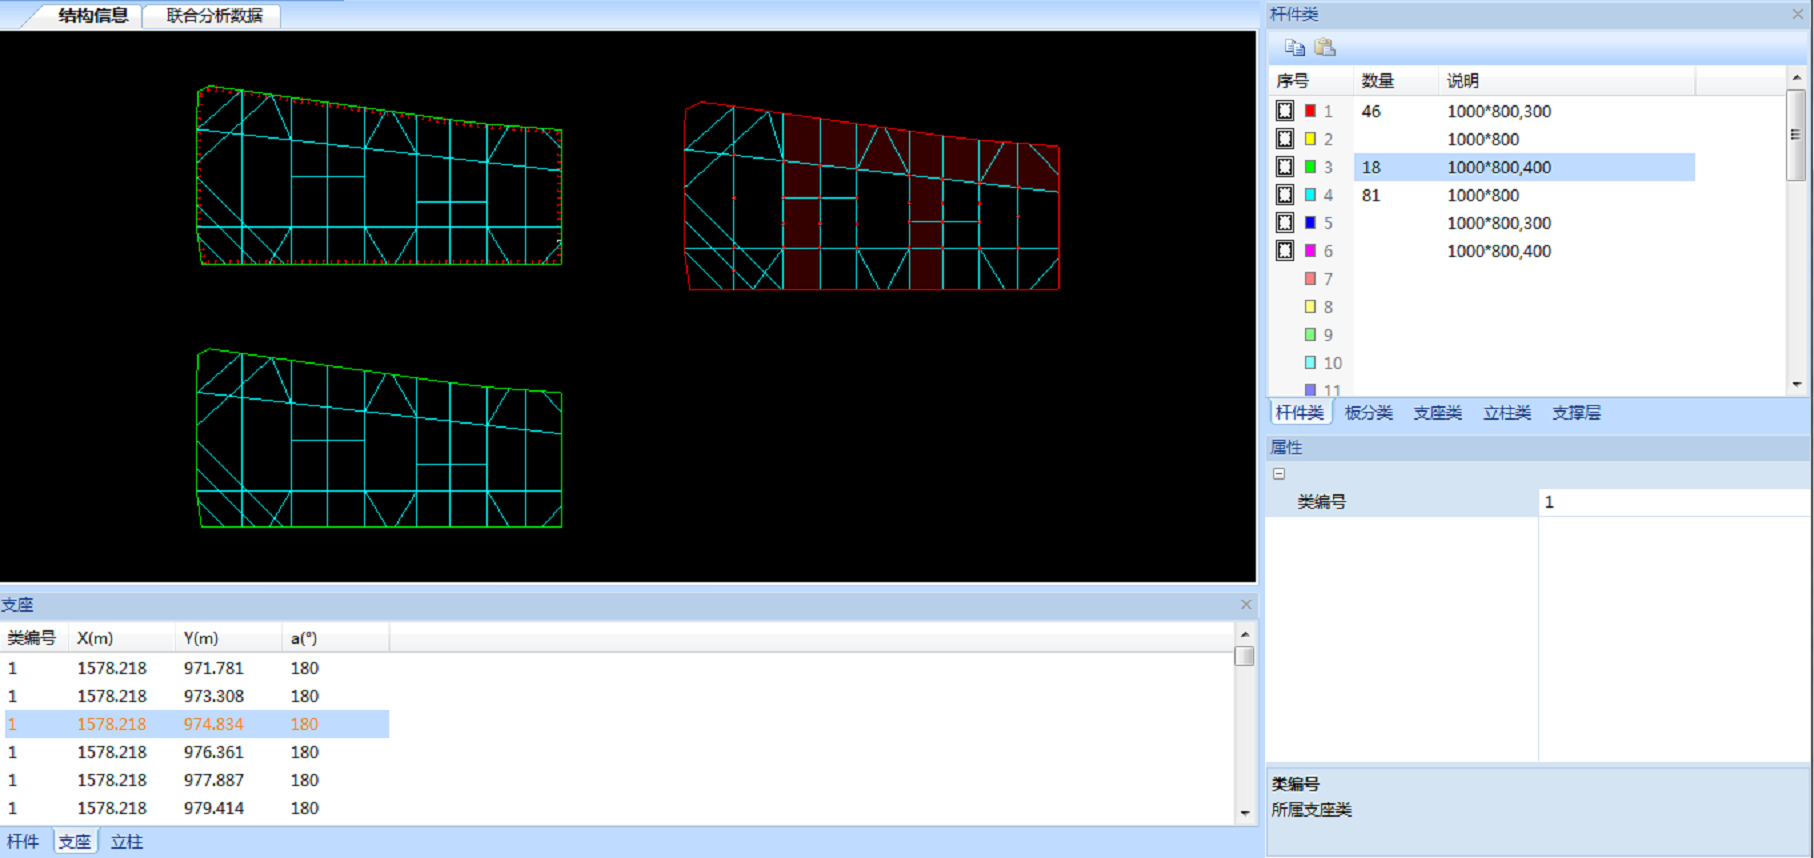Click the 类编号 value field
The image size is (1814, 858).
[1672, 502]
